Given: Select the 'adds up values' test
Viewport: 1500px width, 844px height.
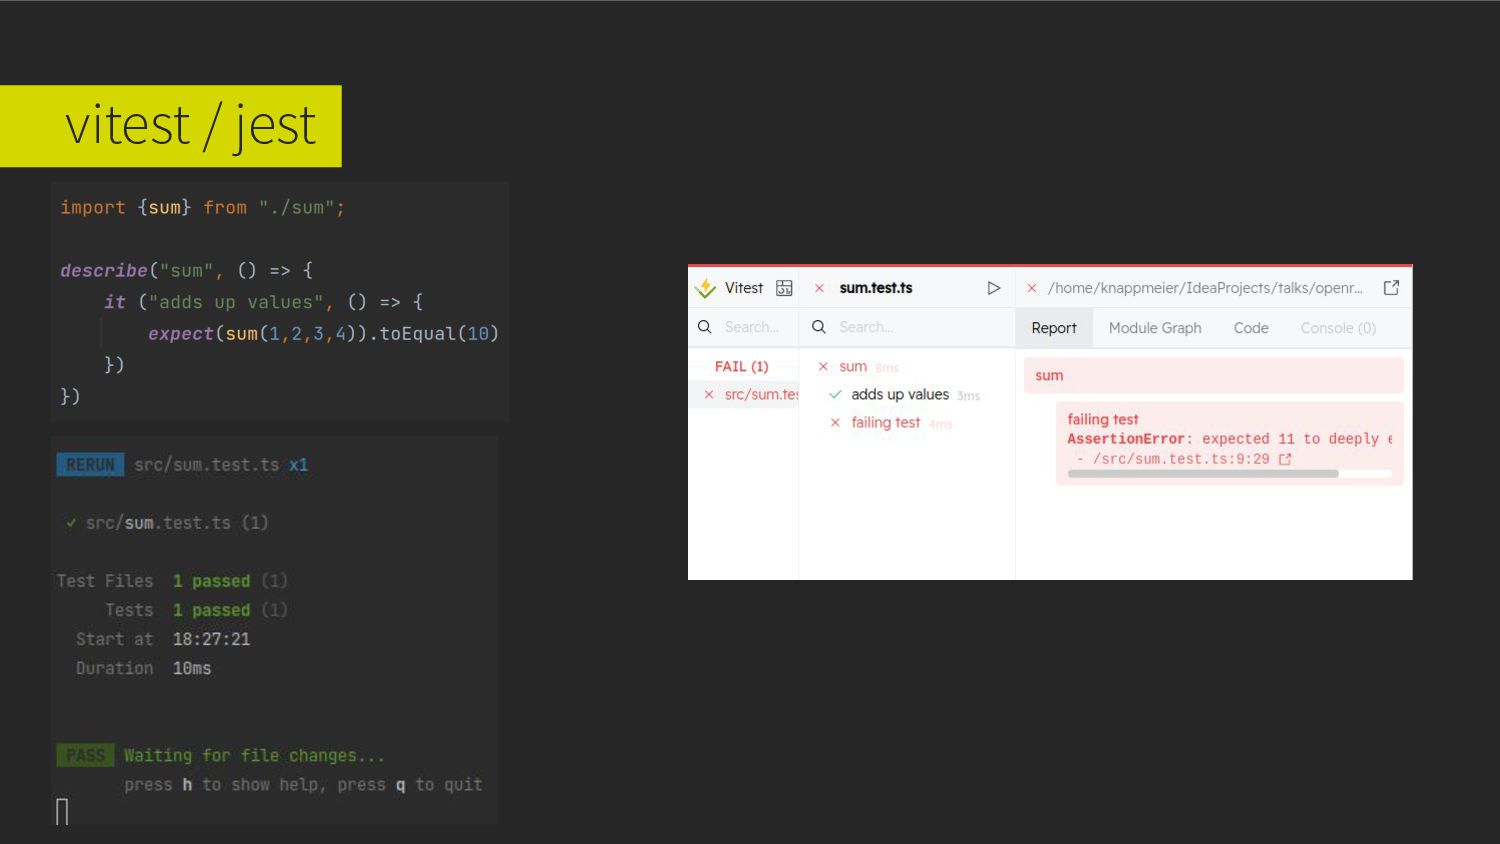Looking at the screenshot, I should point(900,395).
